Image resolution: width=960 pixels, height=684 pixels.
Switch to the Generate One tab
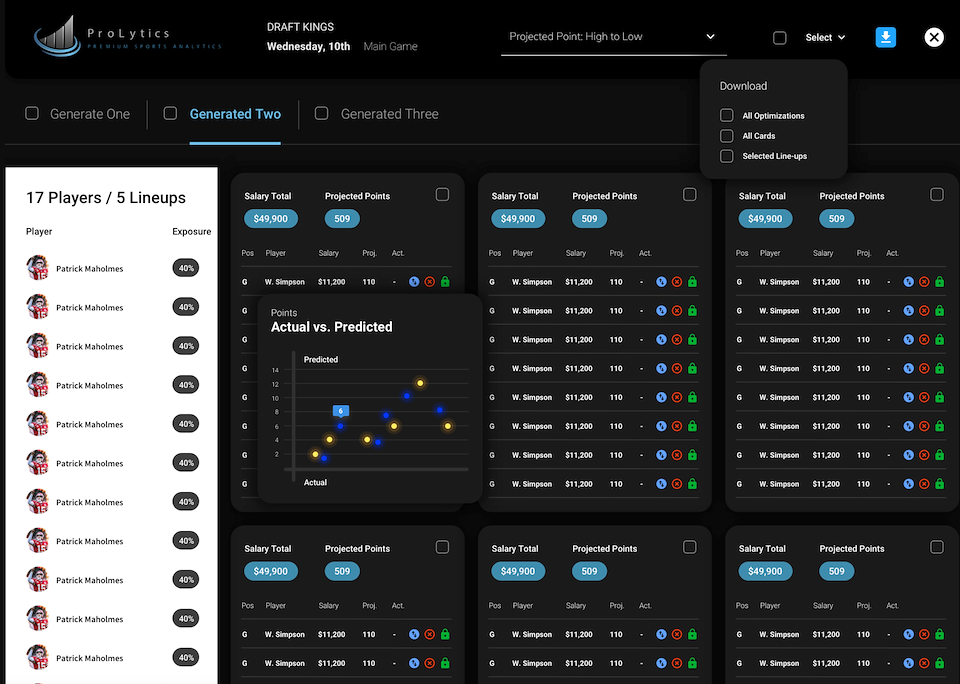(x=89, y=114)
